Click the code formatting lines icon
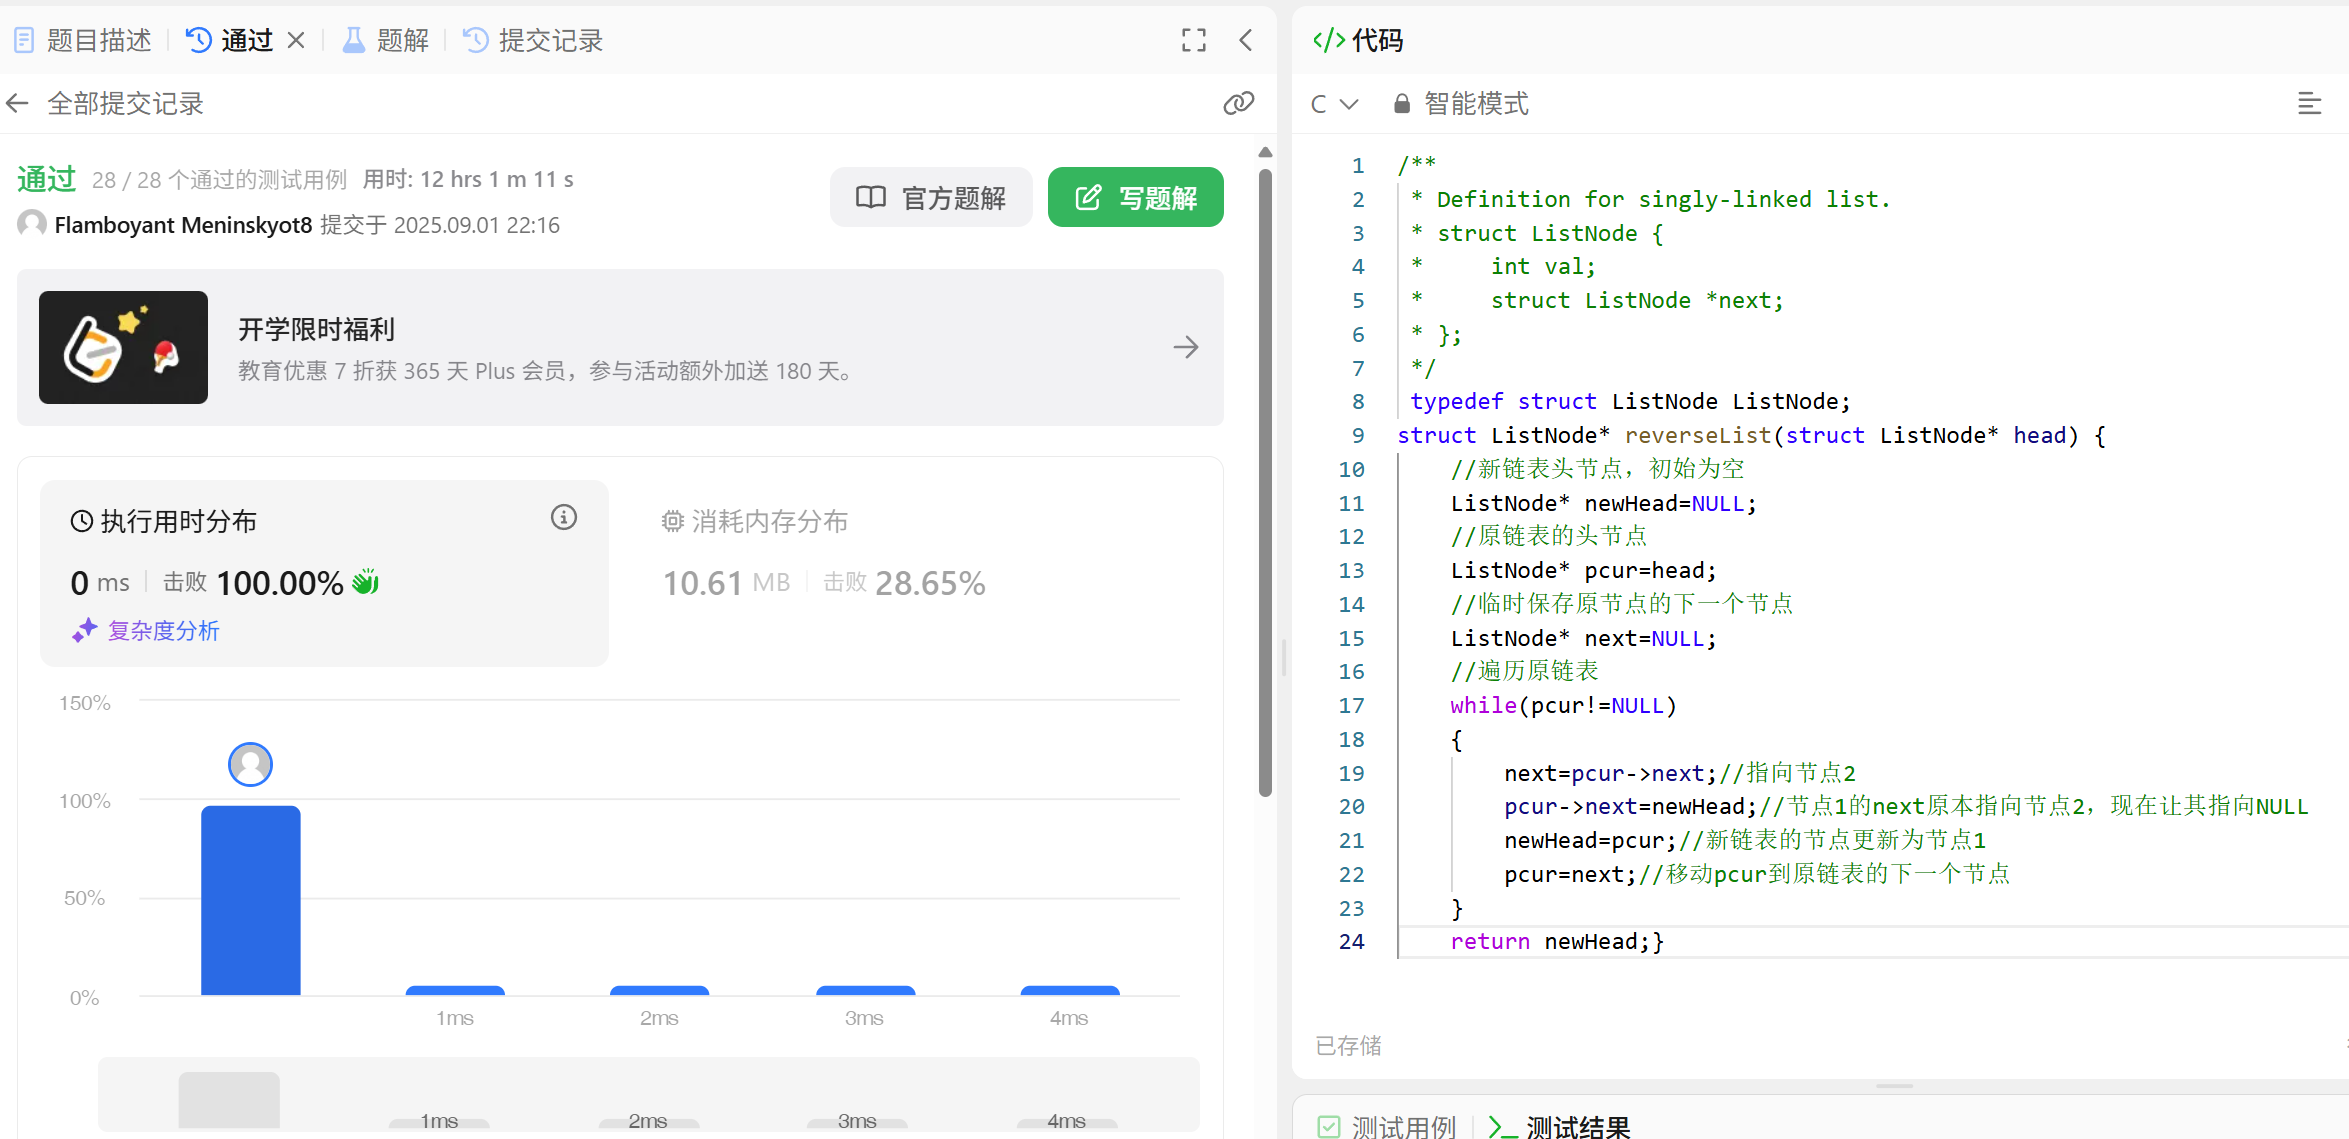 (x=2309, y=103)
